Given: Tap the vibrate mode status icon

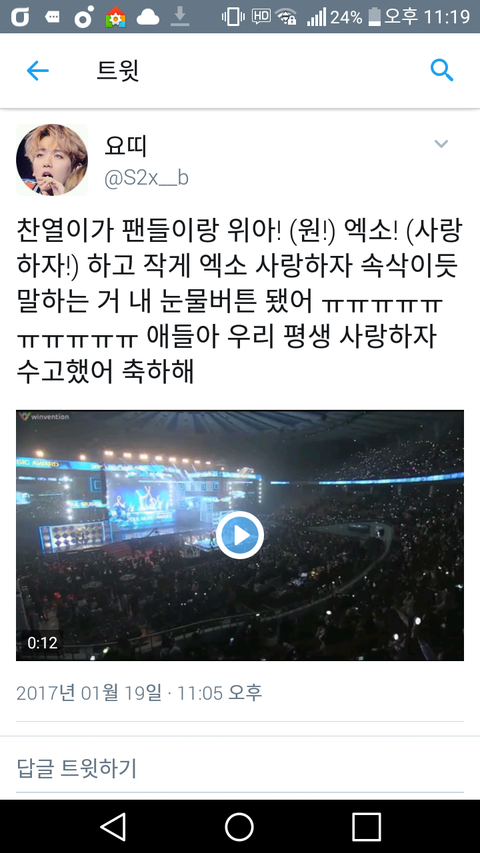Looking at the screenshot, I should coord(233,17).
